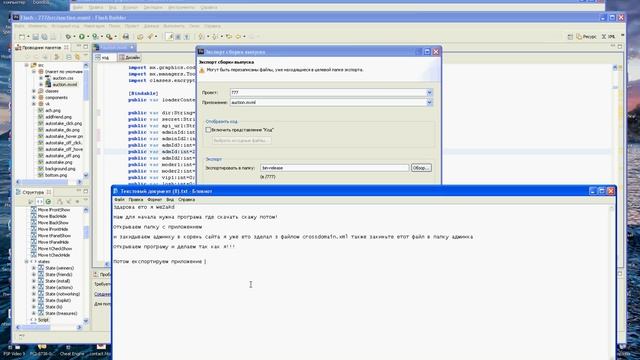Click the Save All toolbar icon

click(44, 37)
